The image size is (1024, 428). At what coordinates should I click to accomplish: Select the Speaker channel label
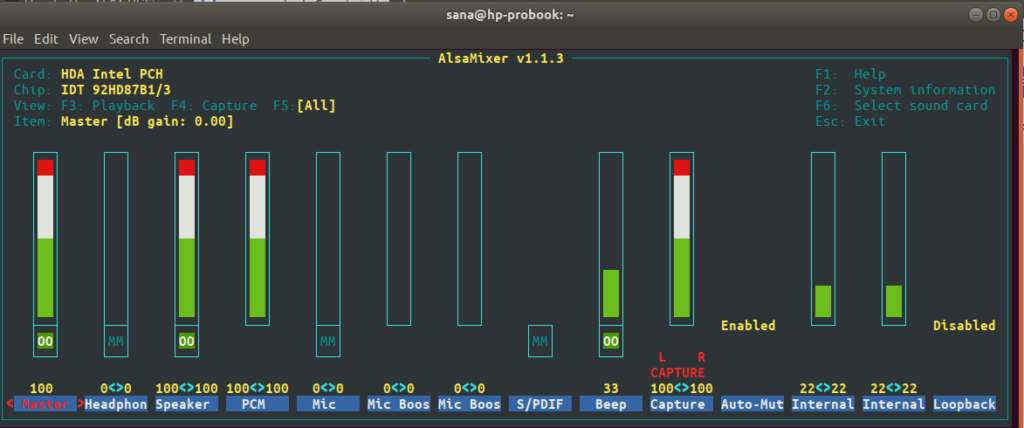[187, 404]
